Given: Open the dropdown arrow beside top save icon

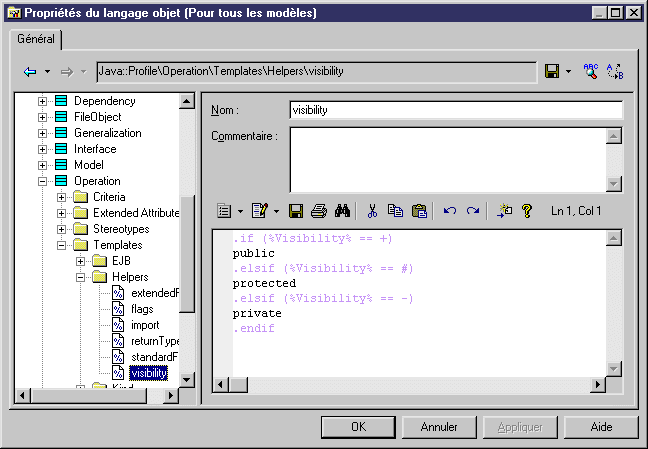Looking at the screenshot, I should click(x=568, y=72).
